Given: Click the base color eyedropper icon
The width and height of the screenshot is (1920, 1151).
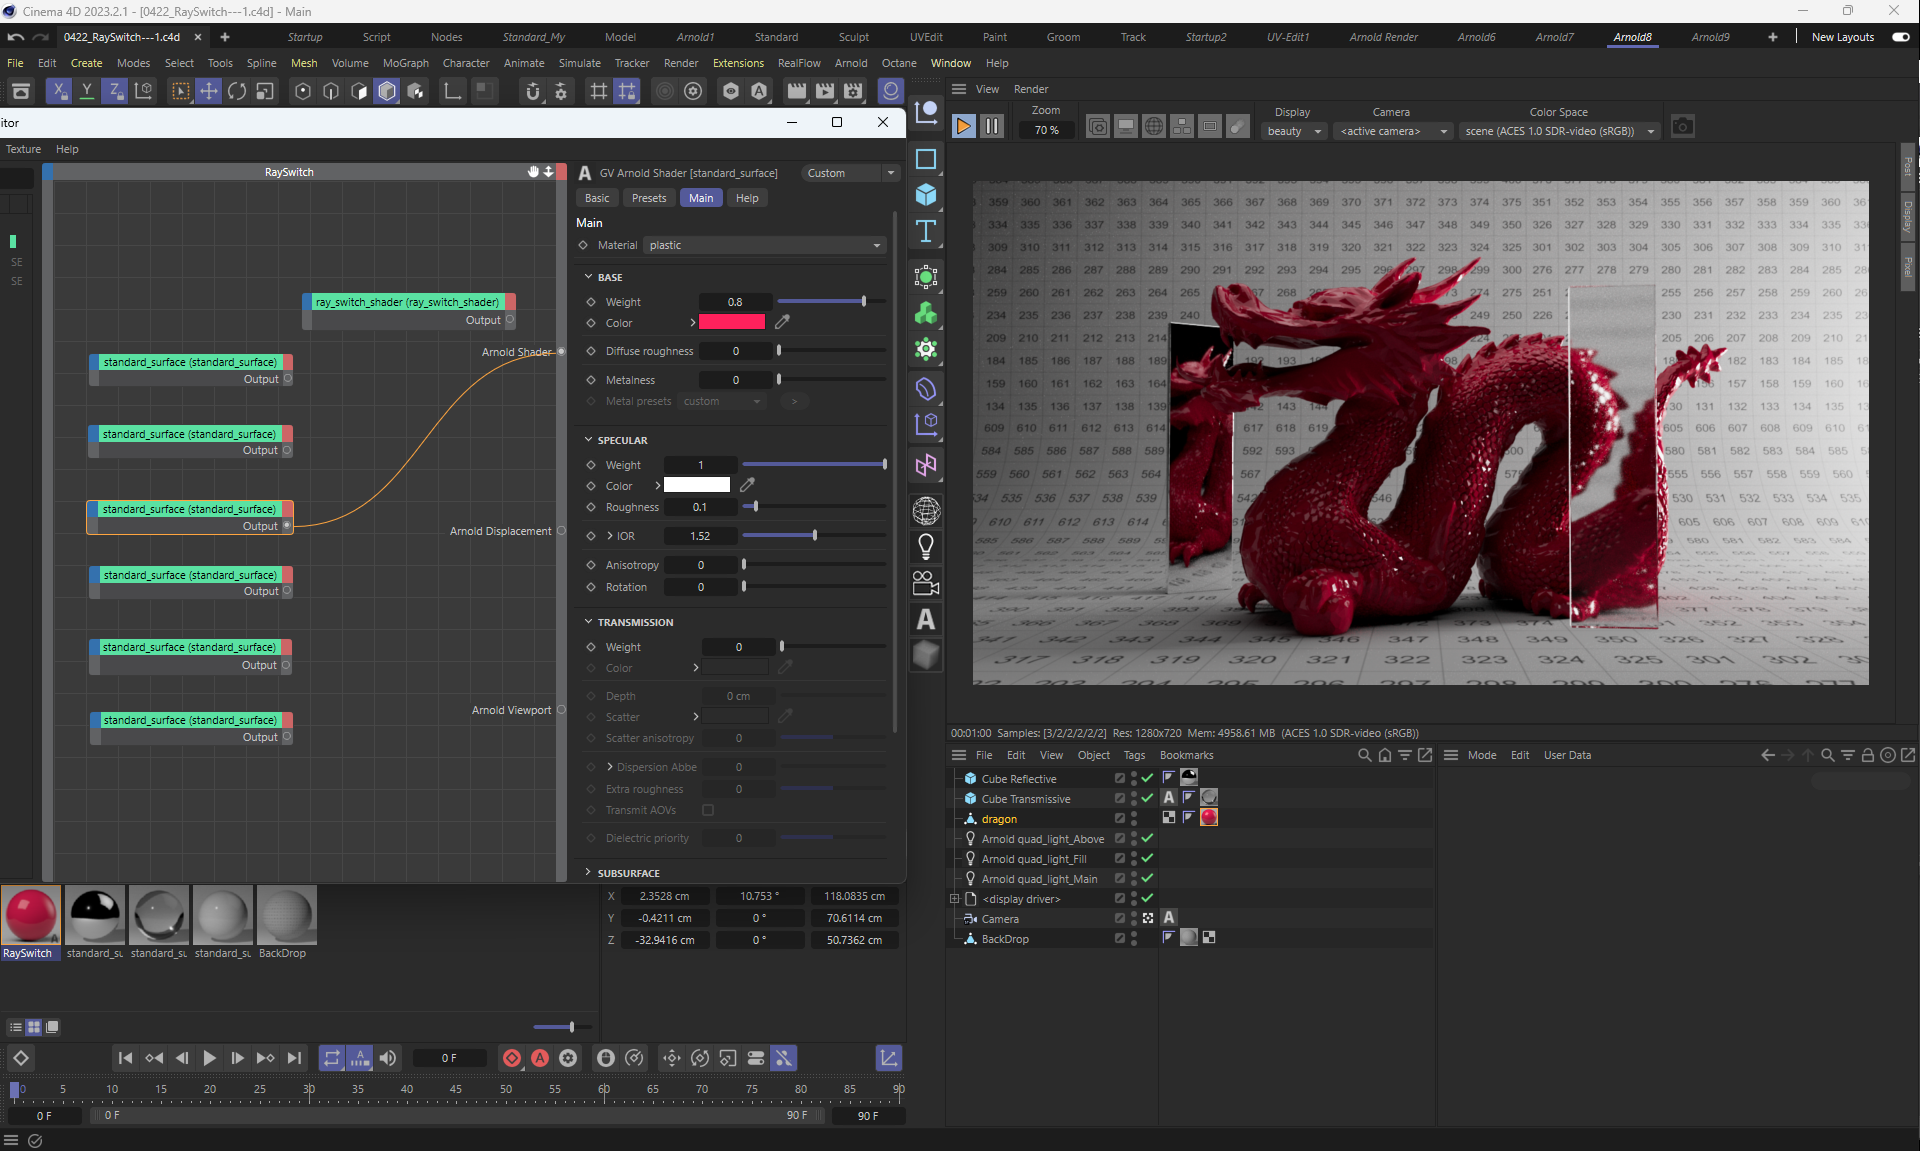Looking at the screenshot, I should click(x=783, y=322).
